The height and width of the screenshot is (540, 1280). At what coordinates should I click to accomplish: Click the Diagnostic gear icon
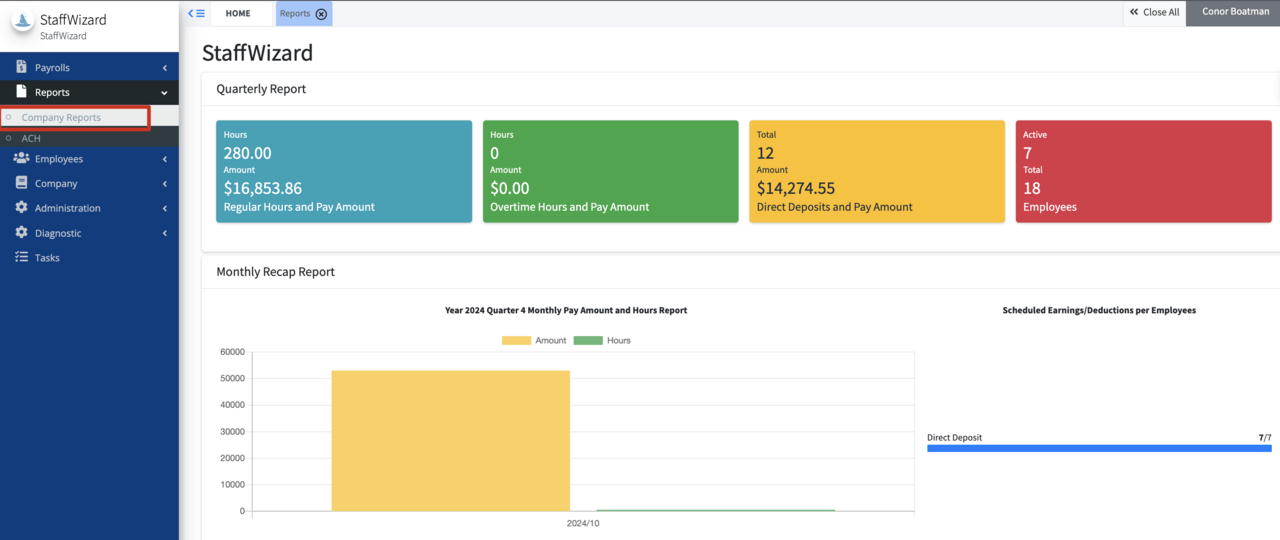click(21, 233)
